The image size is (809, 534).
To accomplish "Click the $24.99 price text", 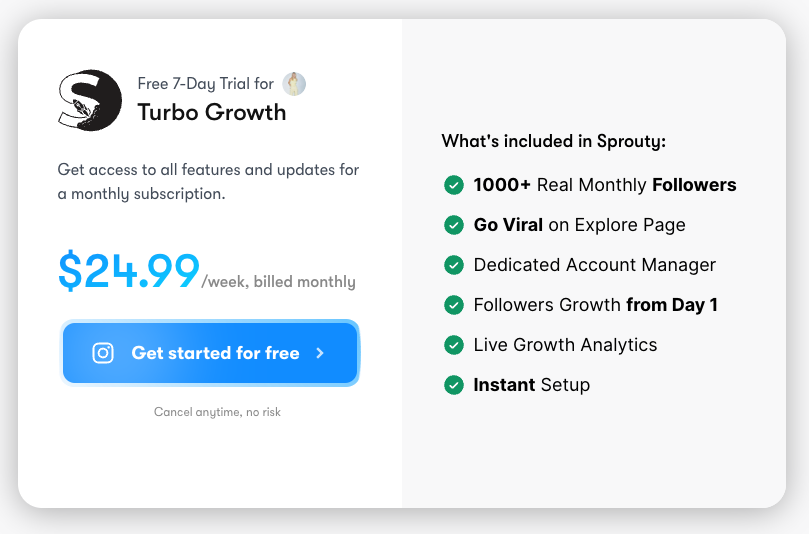I will [129, 271].
